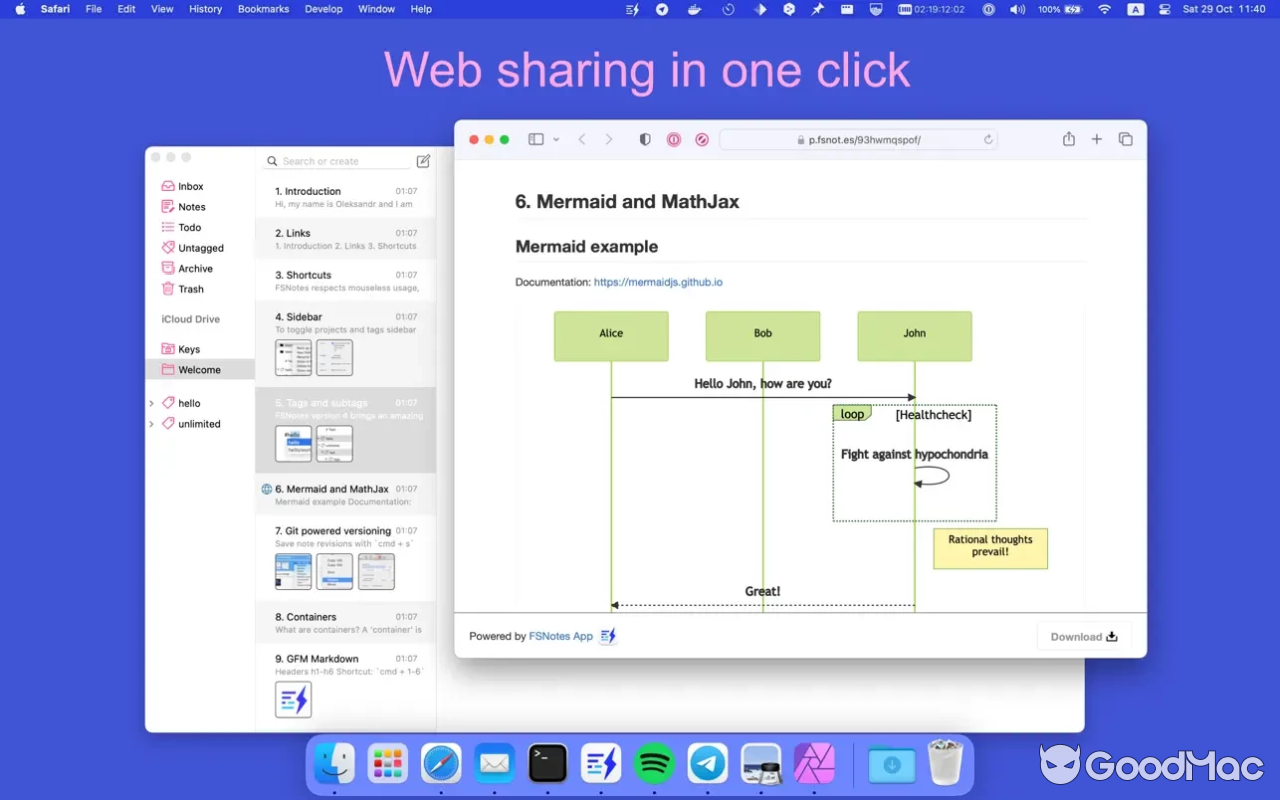
Task: Expand the unlimited tag chevron
Action: coord(152,424)
